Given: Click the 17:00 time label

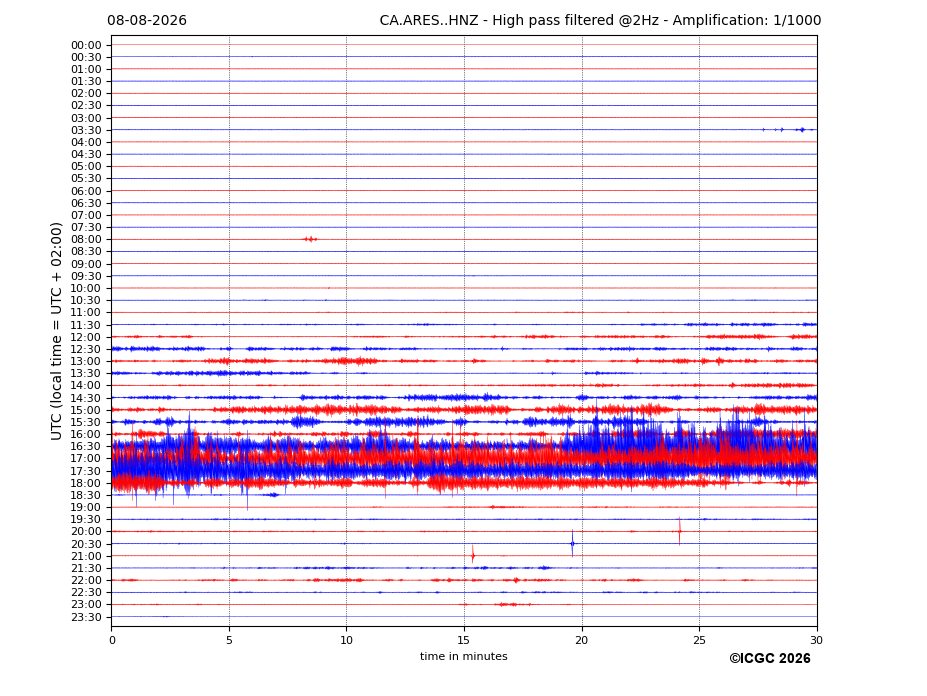Looking at the screenshot, I should tap(86, 458).
